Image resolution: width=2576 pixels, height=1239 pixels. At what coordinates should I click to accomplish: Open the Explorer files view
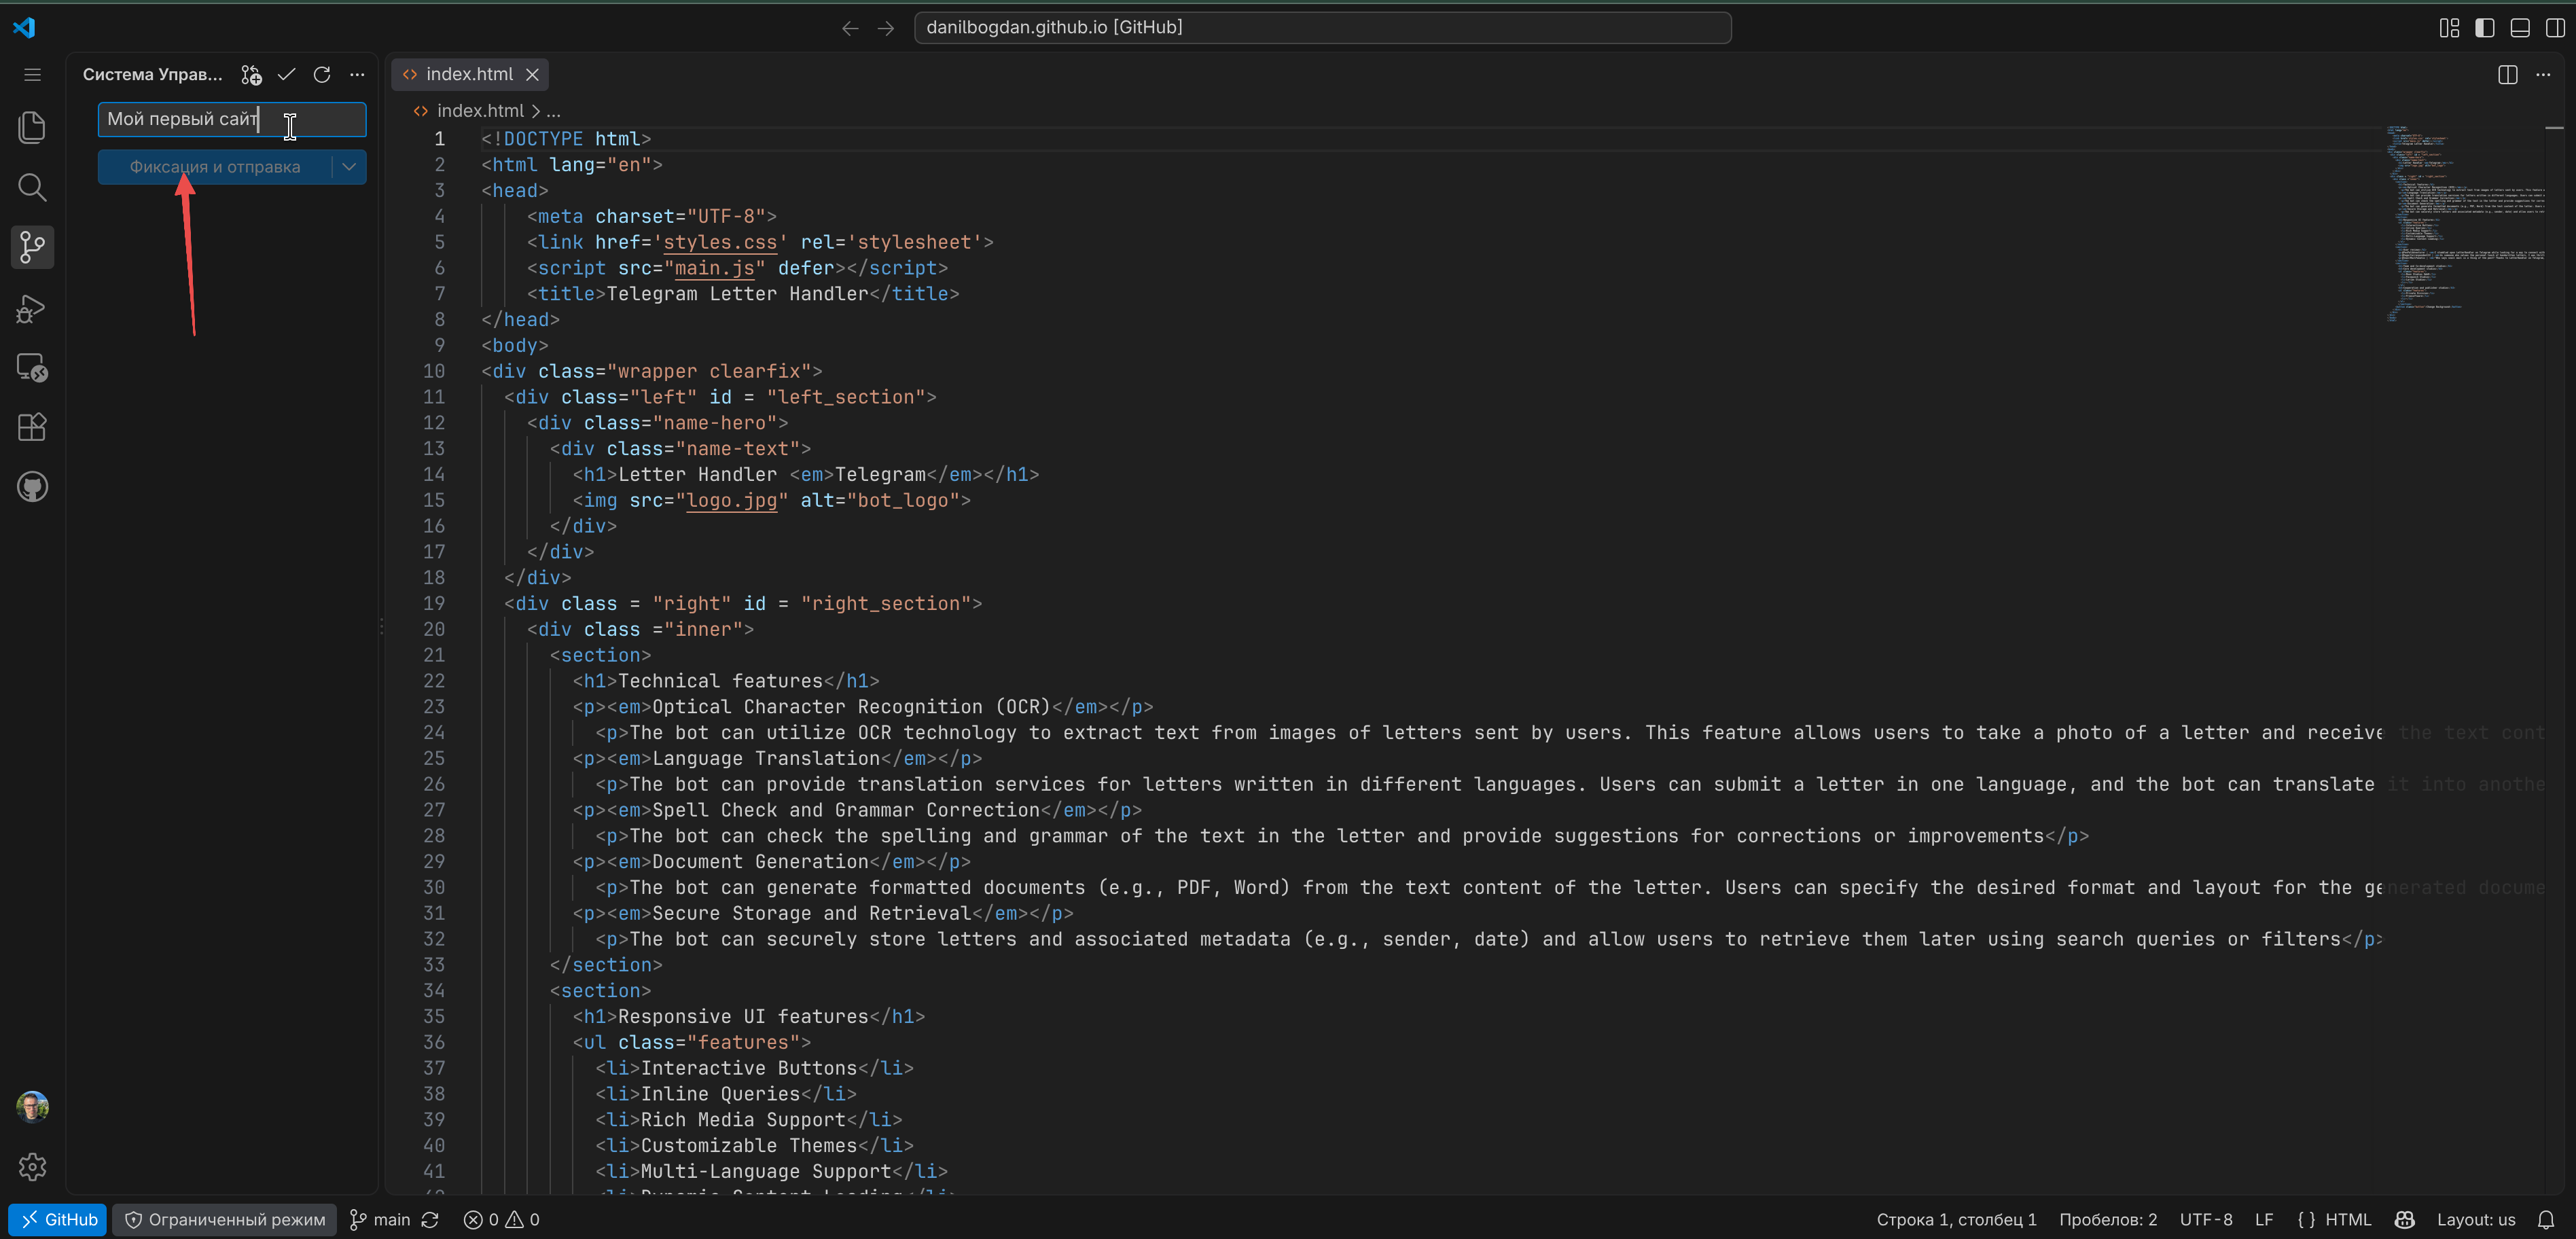pyautogui.click(x=32, y=127)
